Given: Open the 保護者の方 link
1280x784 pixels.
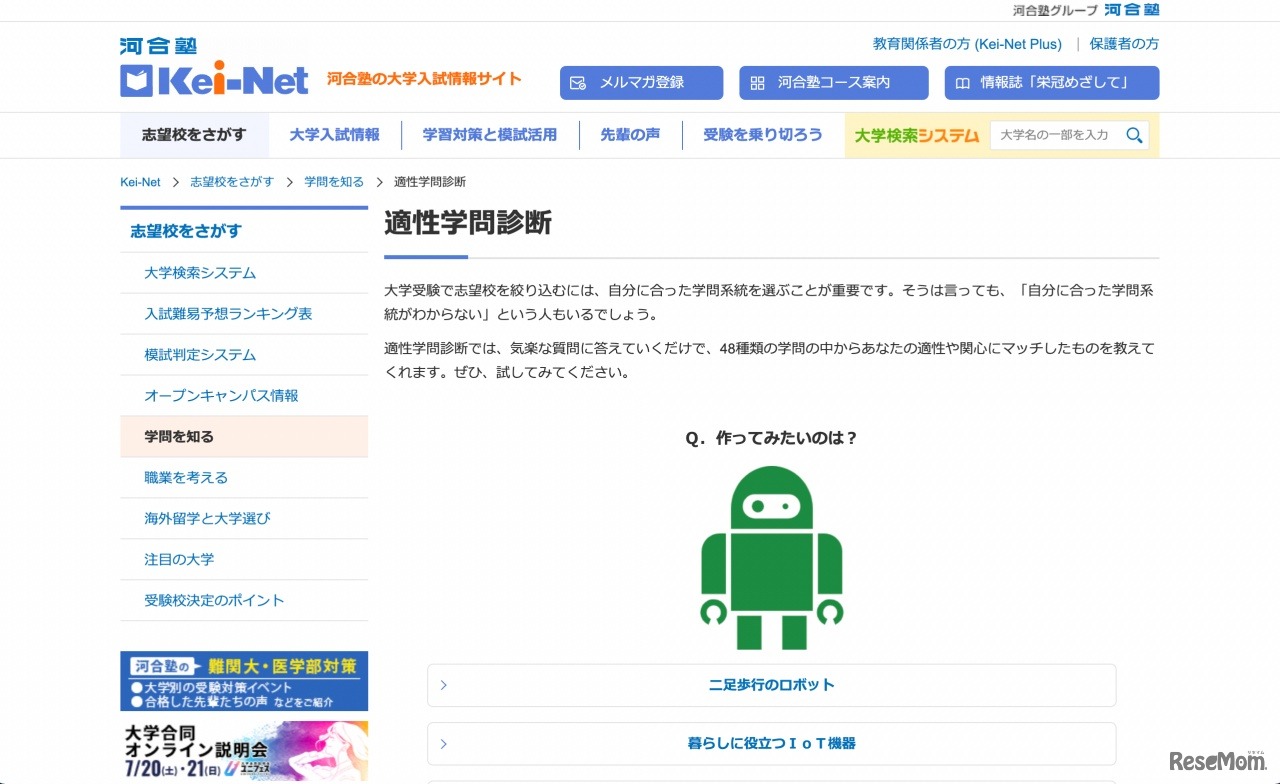Looking at the screenshot, I should [1124, 44].
